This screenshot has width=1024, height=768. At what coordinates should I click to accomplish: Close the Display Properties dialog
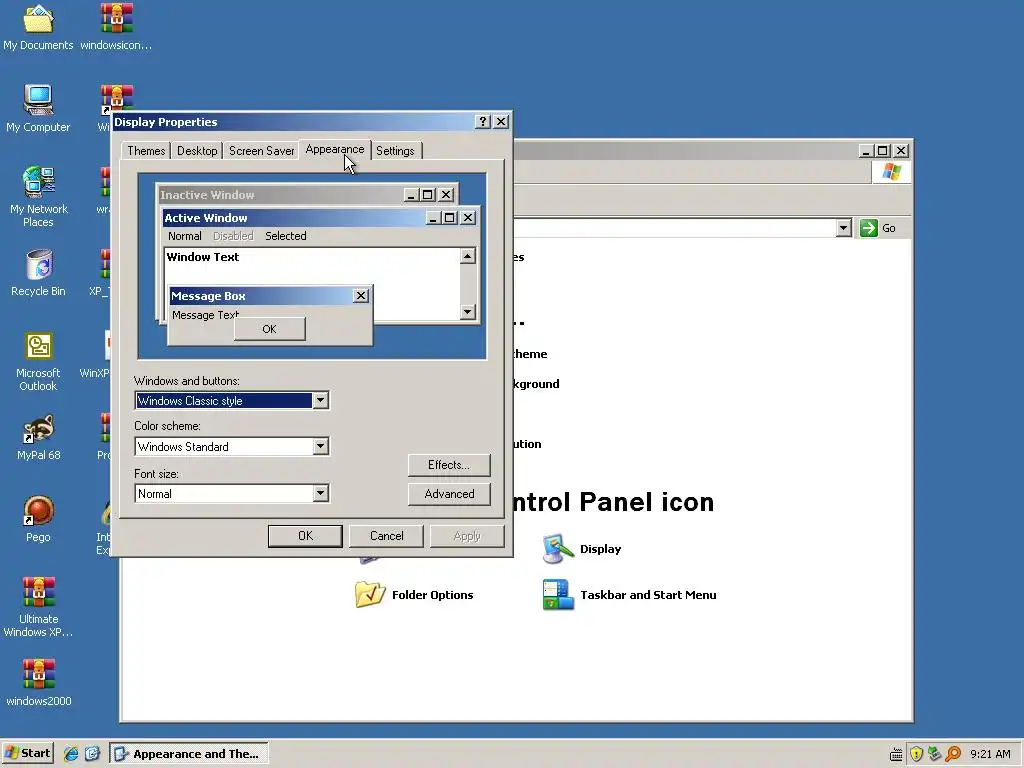point(501,121)
